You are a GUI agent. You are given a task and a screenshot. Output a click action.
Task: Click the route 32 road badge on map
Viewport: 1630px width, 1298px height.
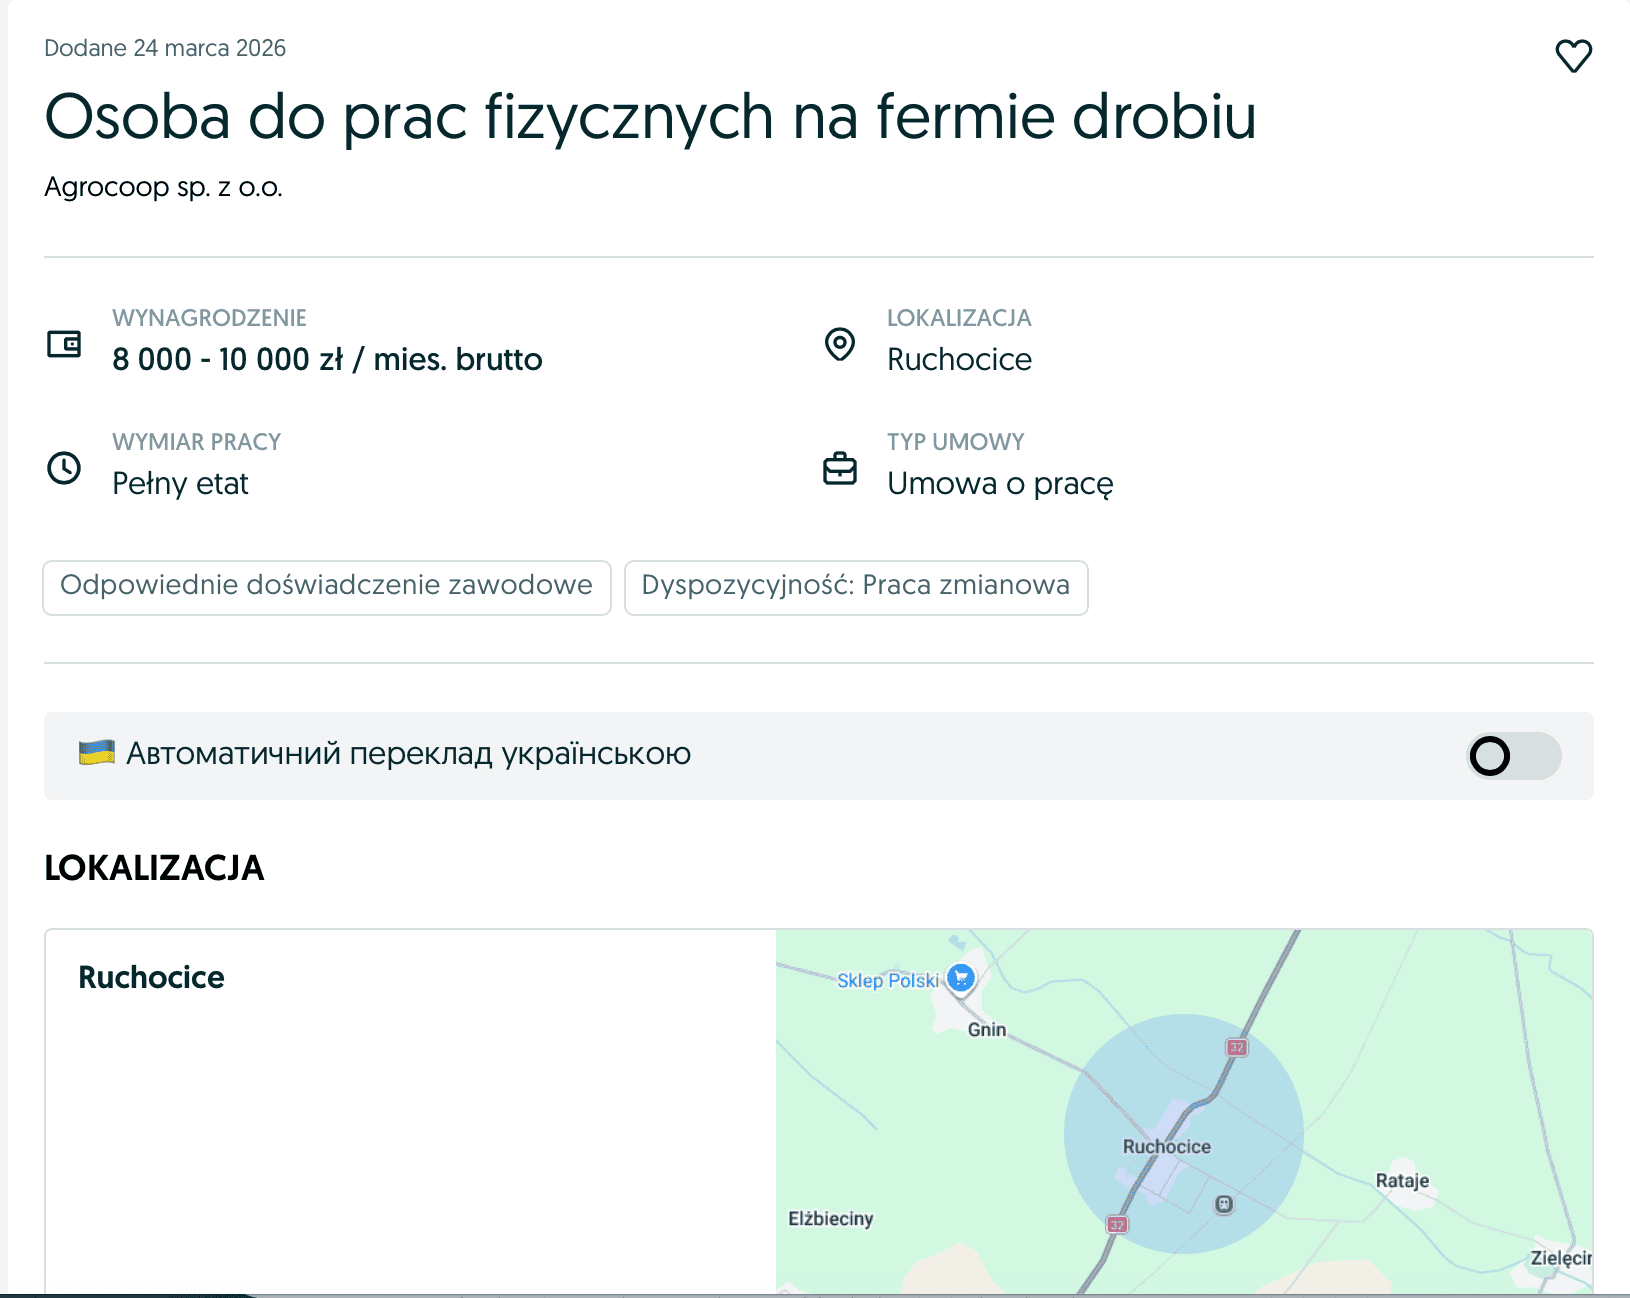pyautogui.click(x=1236, y=1048)
